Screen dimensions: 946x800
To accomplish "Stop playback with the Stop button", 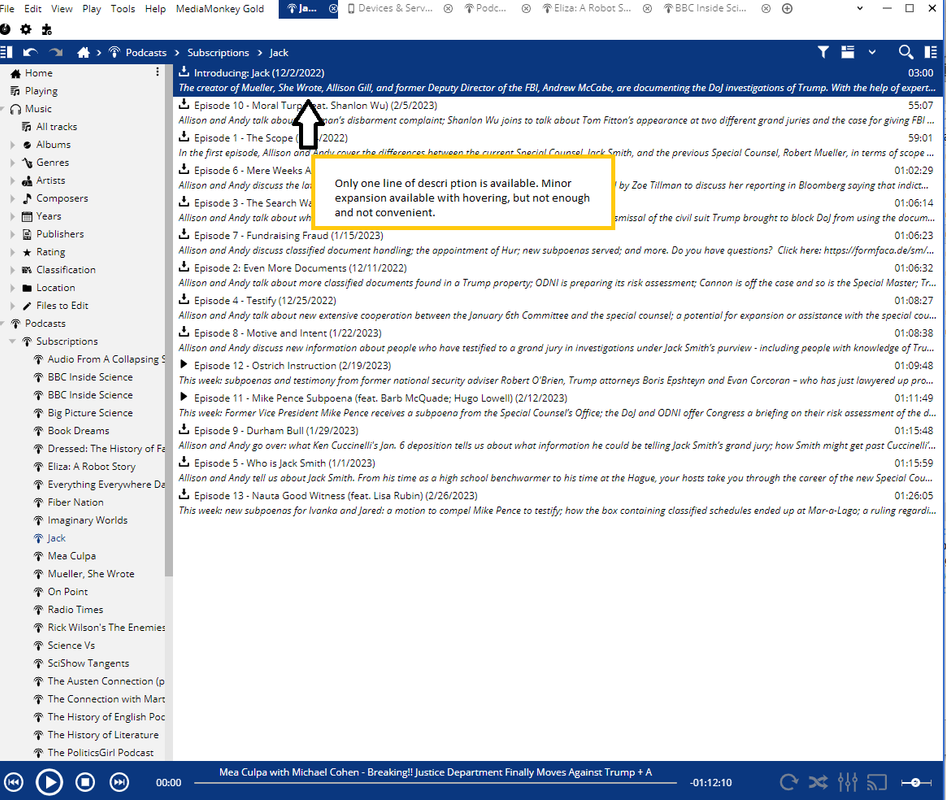I will point(85,783).
